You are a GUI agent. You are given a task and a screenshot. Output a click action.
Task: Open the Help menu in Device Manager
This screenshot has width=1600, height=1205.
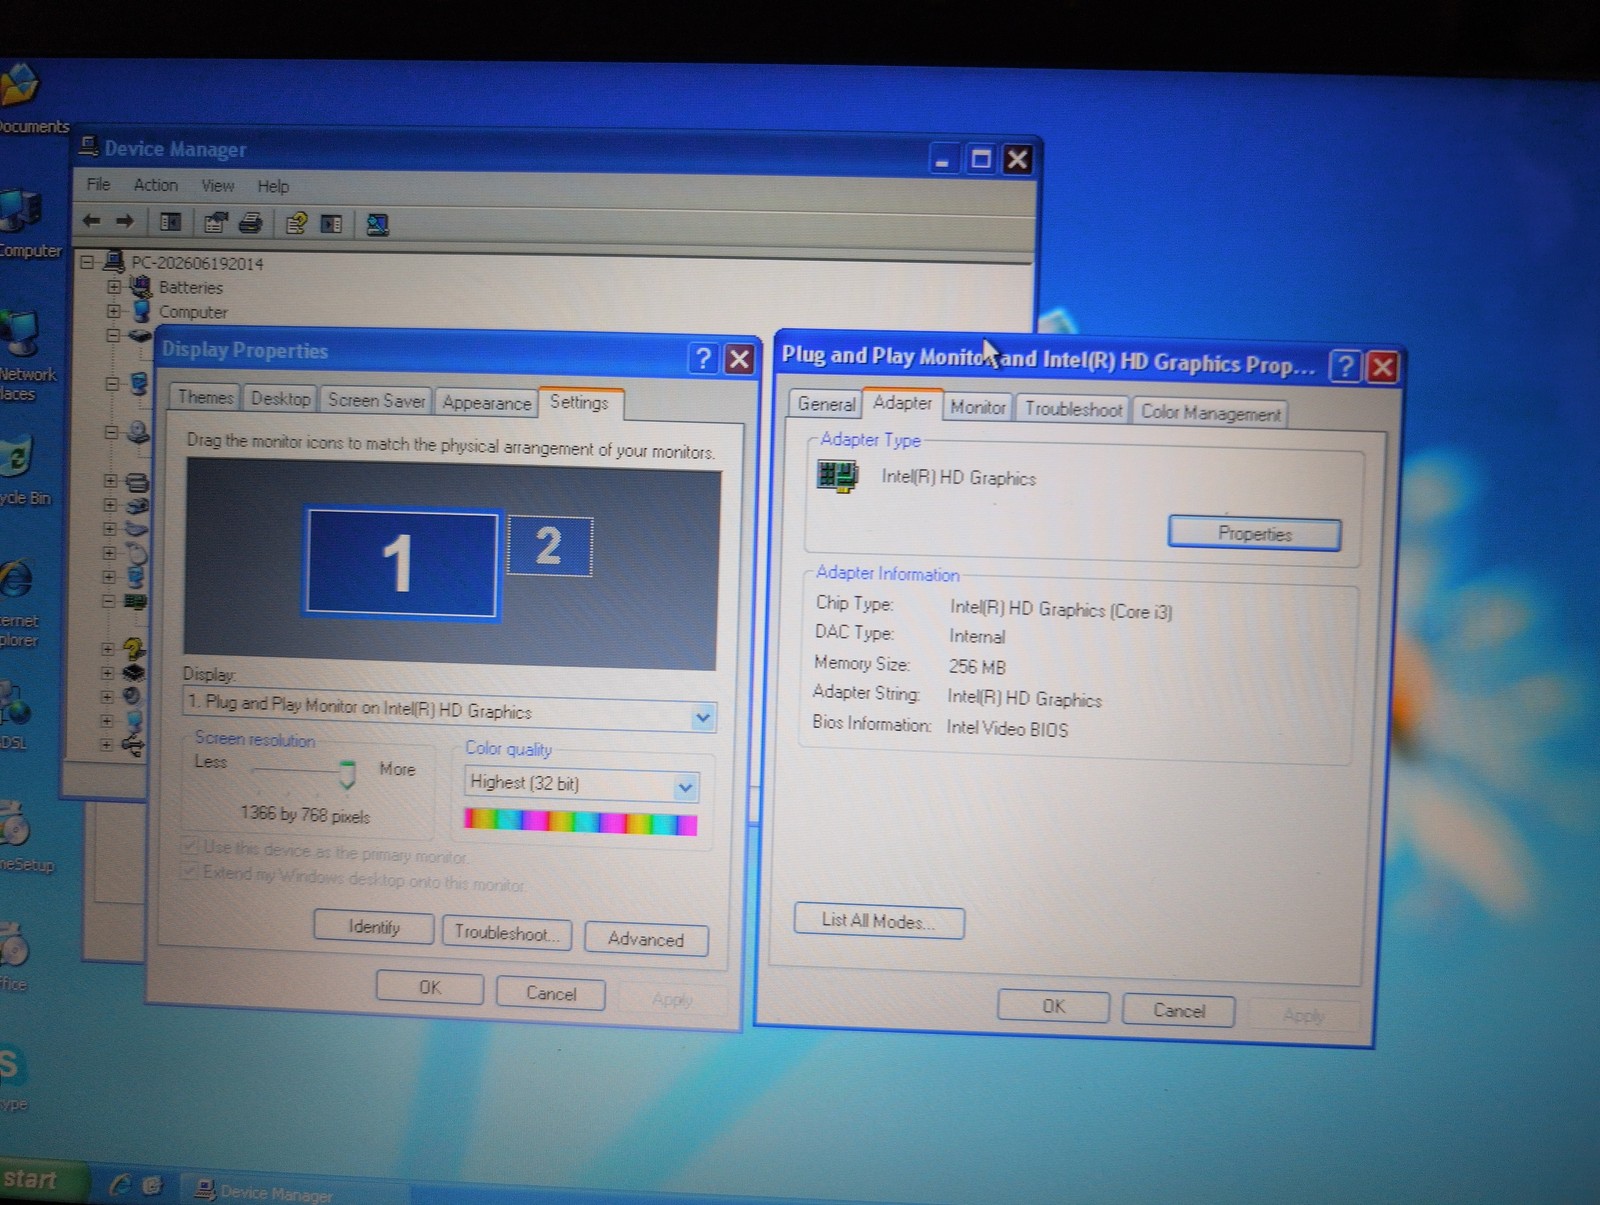coord(272,186)
